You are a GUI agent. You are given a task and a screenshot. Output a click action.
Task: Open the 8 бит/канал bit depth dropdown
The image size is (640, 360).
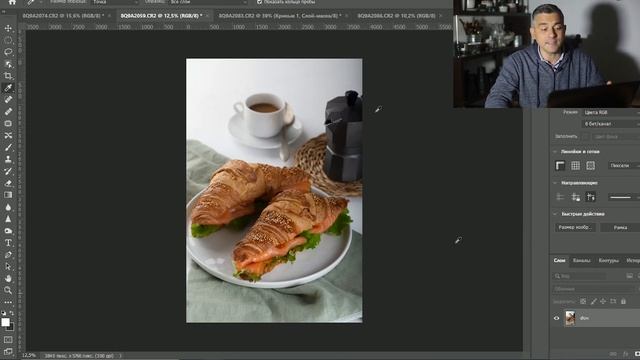pyautogui.click(x=610, y=124)
